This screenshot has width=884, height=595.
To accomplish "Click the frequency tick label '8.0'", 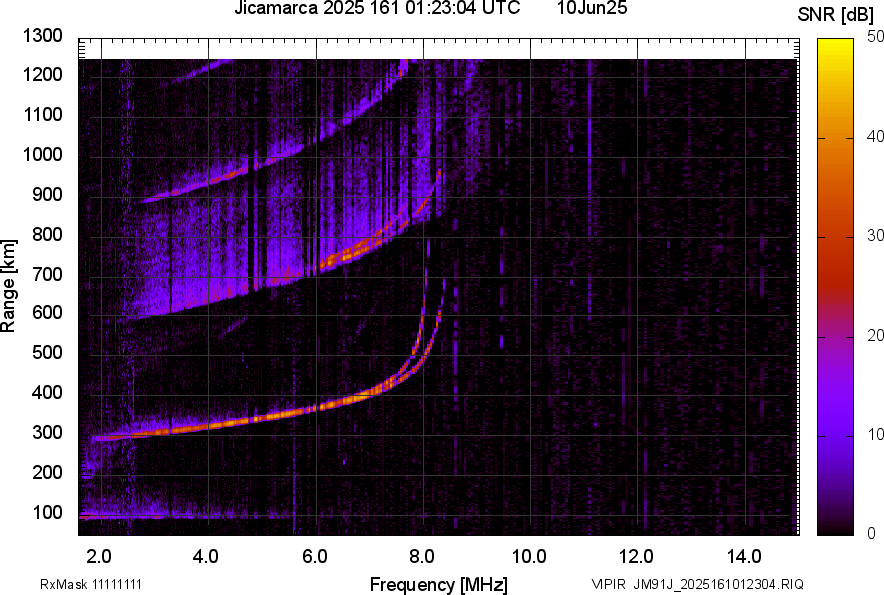I will click(x=421, y=557).
